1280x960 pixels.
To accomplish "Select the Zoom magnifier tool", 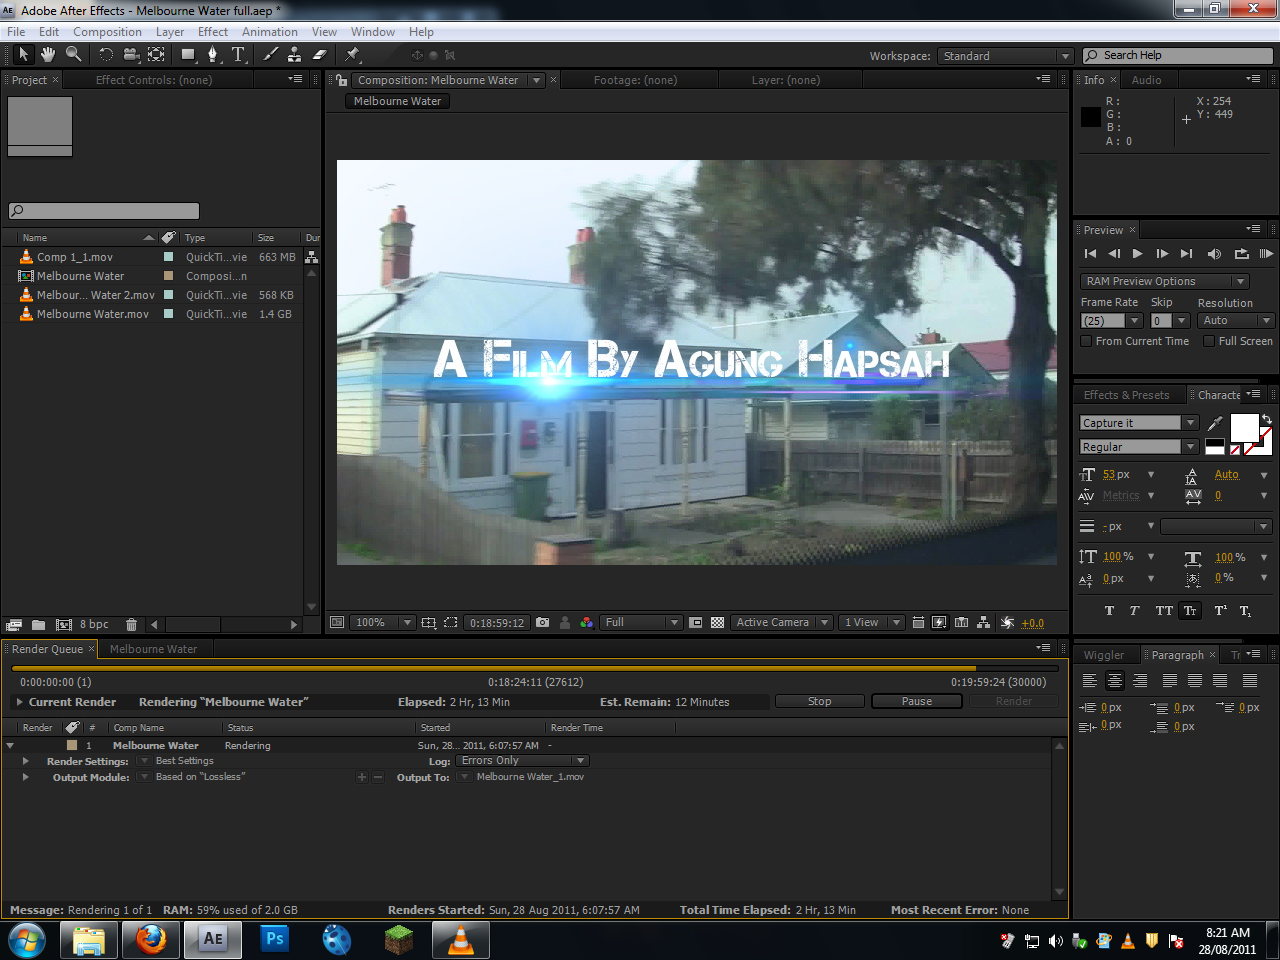I will tap(73, 55).
